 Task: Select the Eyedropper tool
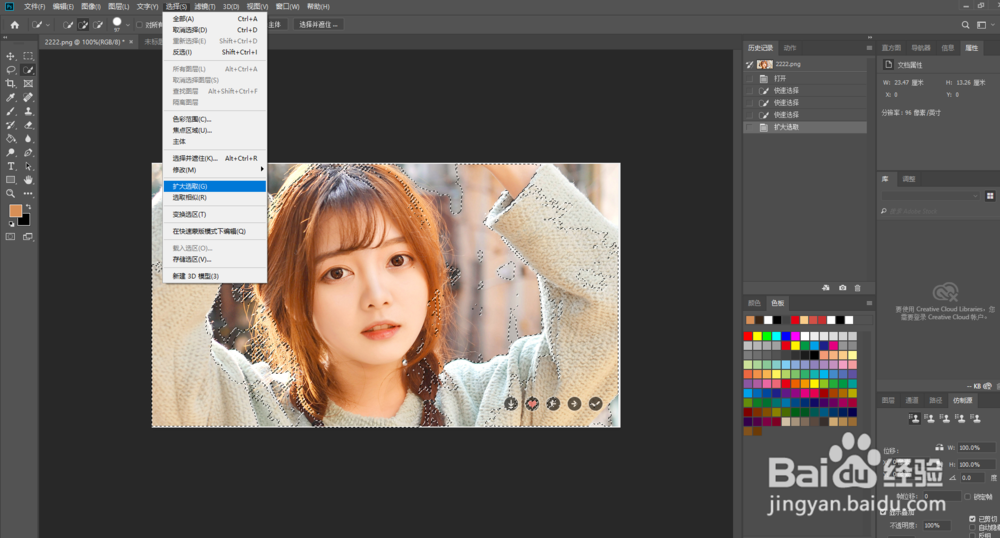pos(11,98)
